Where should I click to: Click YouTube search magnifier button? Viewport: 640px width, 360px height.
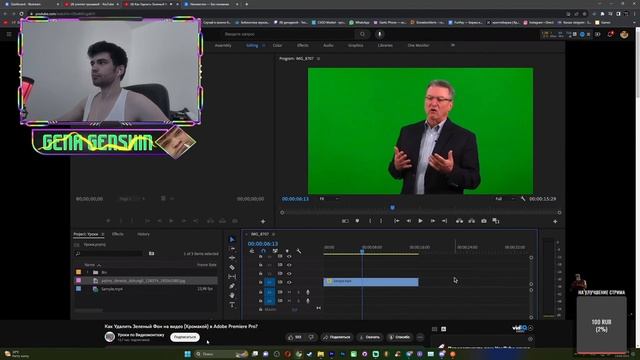pos(362,34)
